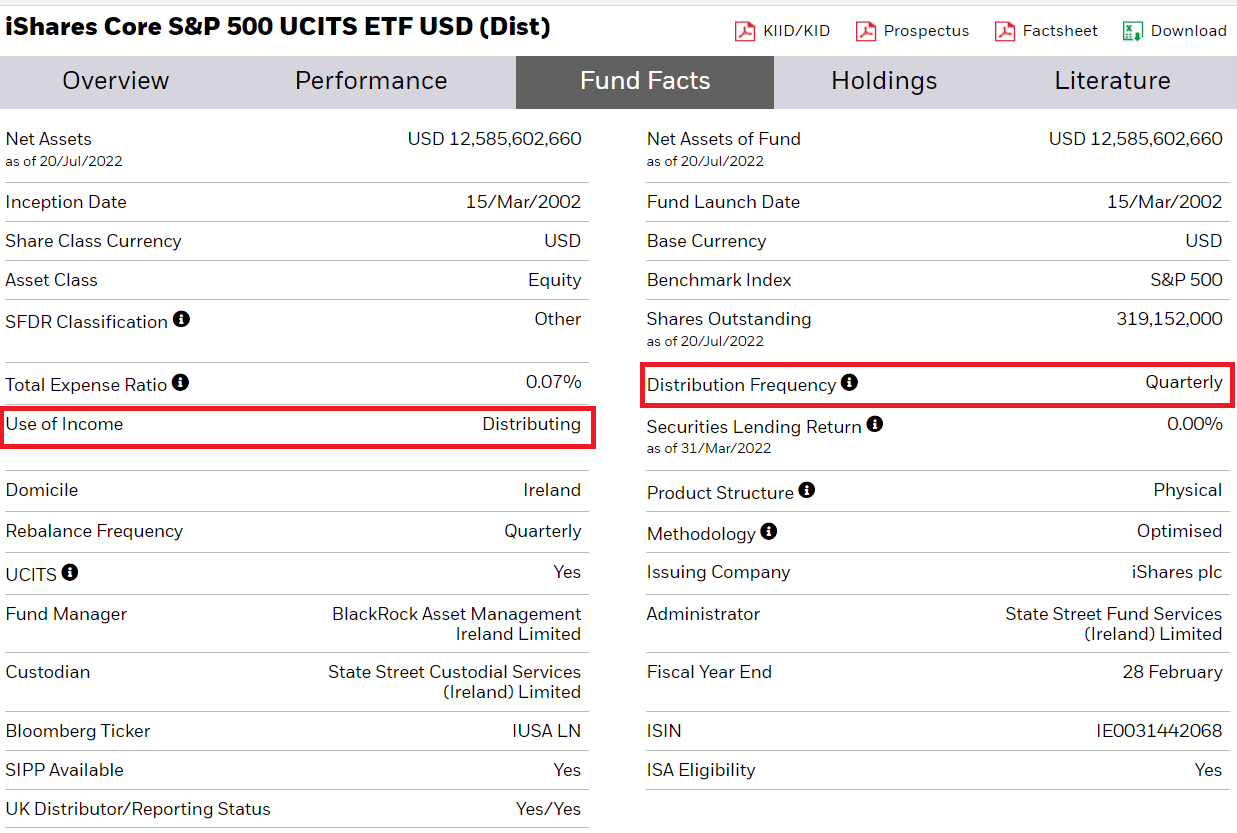
Task: Open the info icon next to Securities Lending Return
Action: pyautogui.click(x=875, y=424)
